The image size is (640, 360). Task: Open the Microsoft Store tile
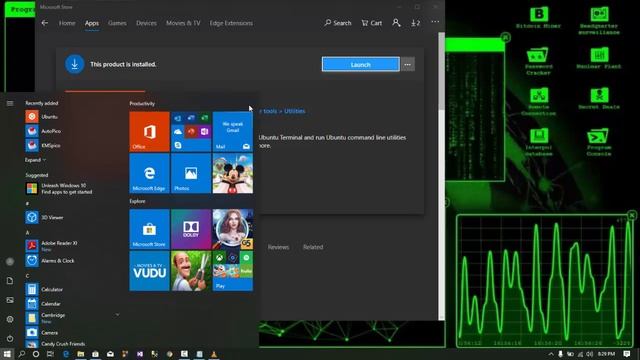click(x=149, y=229)
